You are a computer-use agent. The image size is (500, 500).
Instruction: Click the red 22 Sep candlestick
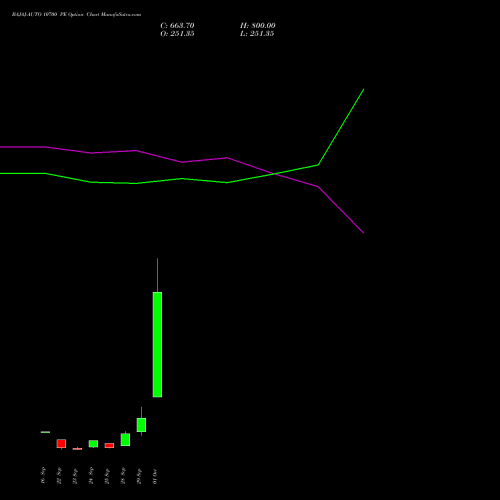coord(61,444)
